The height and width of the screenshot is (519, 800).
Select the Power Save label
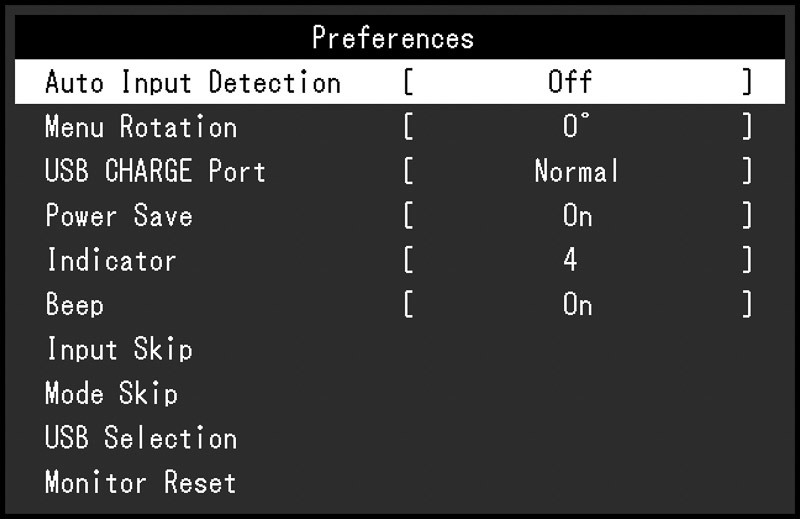coord(119,216)
